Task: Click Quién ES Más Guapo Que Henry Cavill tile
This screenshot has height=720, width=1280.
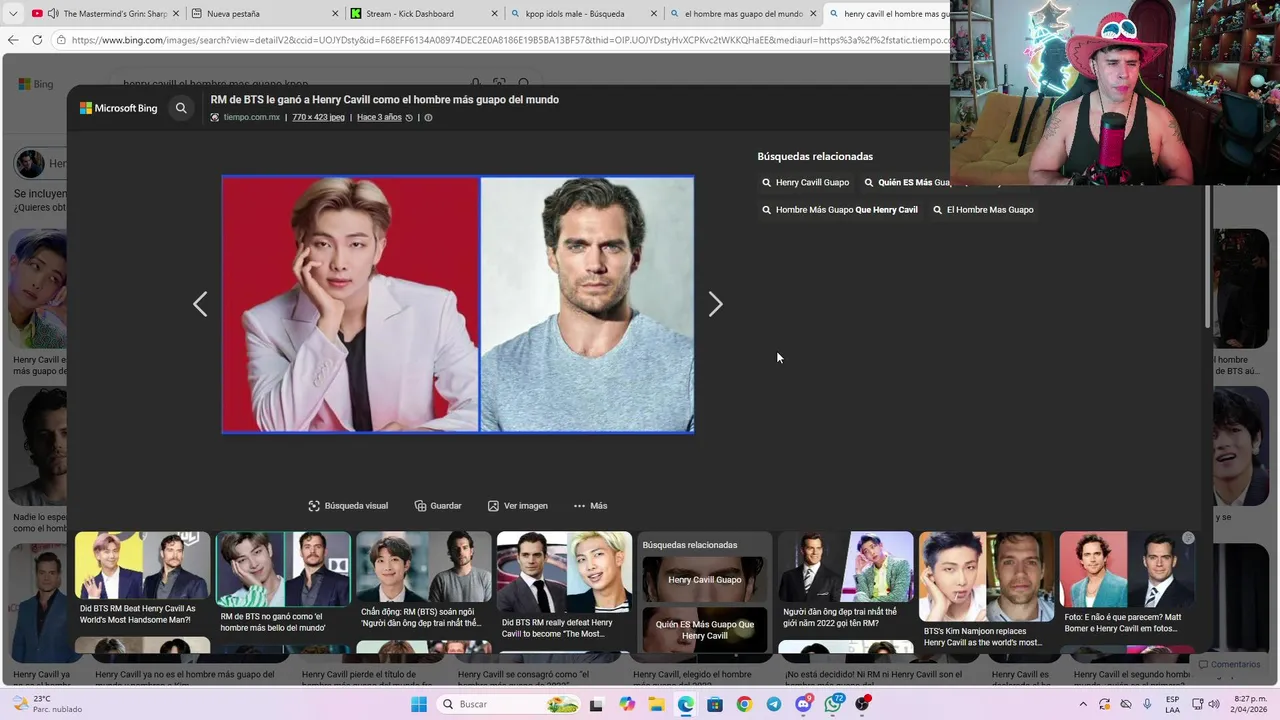Action: [705, 630]
